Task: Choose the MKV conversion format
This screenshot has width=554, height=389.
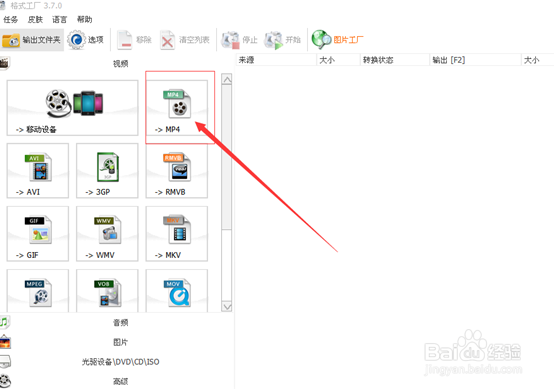Action: (177, 234)
